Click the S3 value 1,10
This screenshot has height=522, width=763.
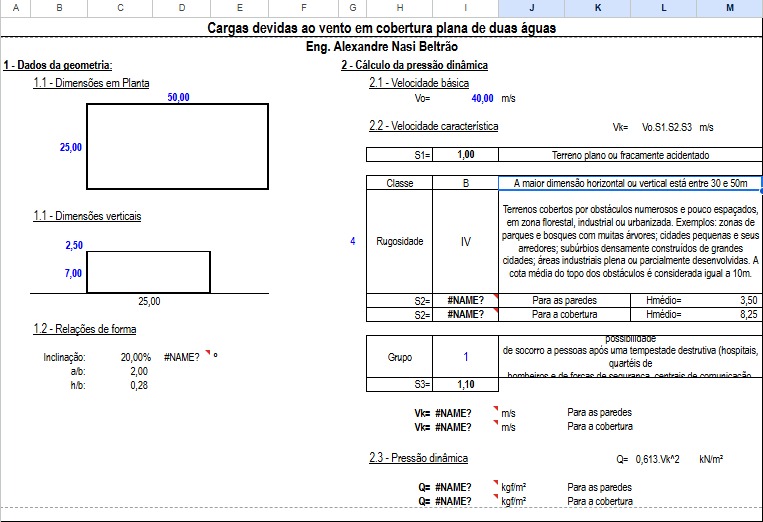466,384
